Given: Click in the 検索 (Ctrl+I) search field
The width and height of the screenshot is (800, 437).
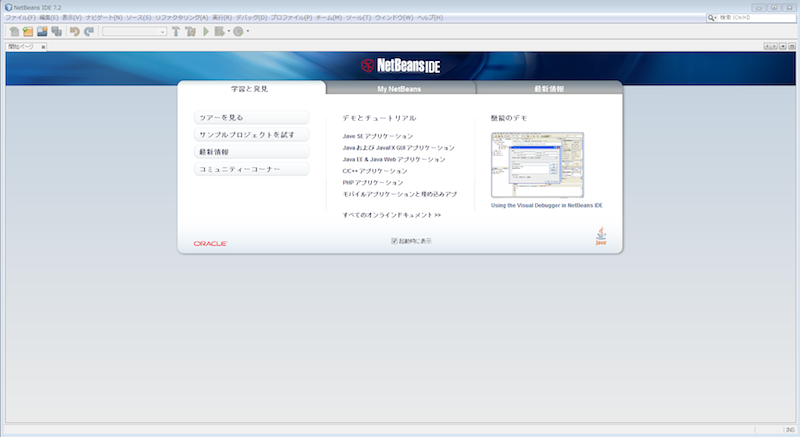Looking at the screenshot, I should [x=757, y=18].
